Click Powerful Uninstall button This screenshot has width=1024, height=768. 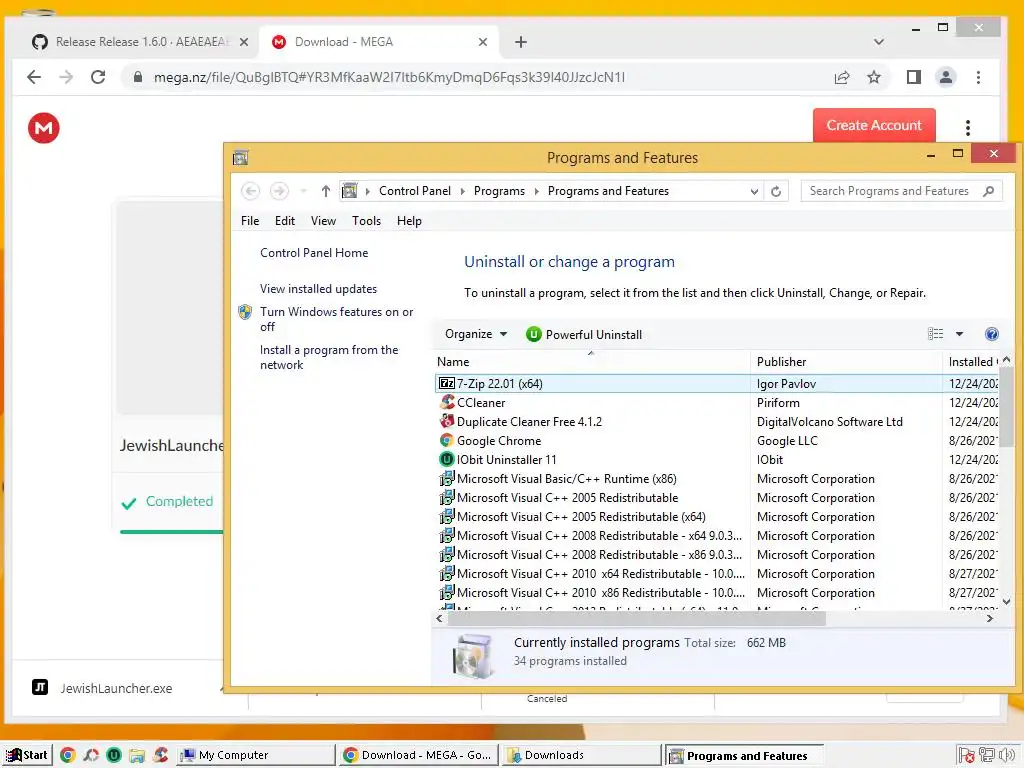pyautogui.click(x=584, y=334)
